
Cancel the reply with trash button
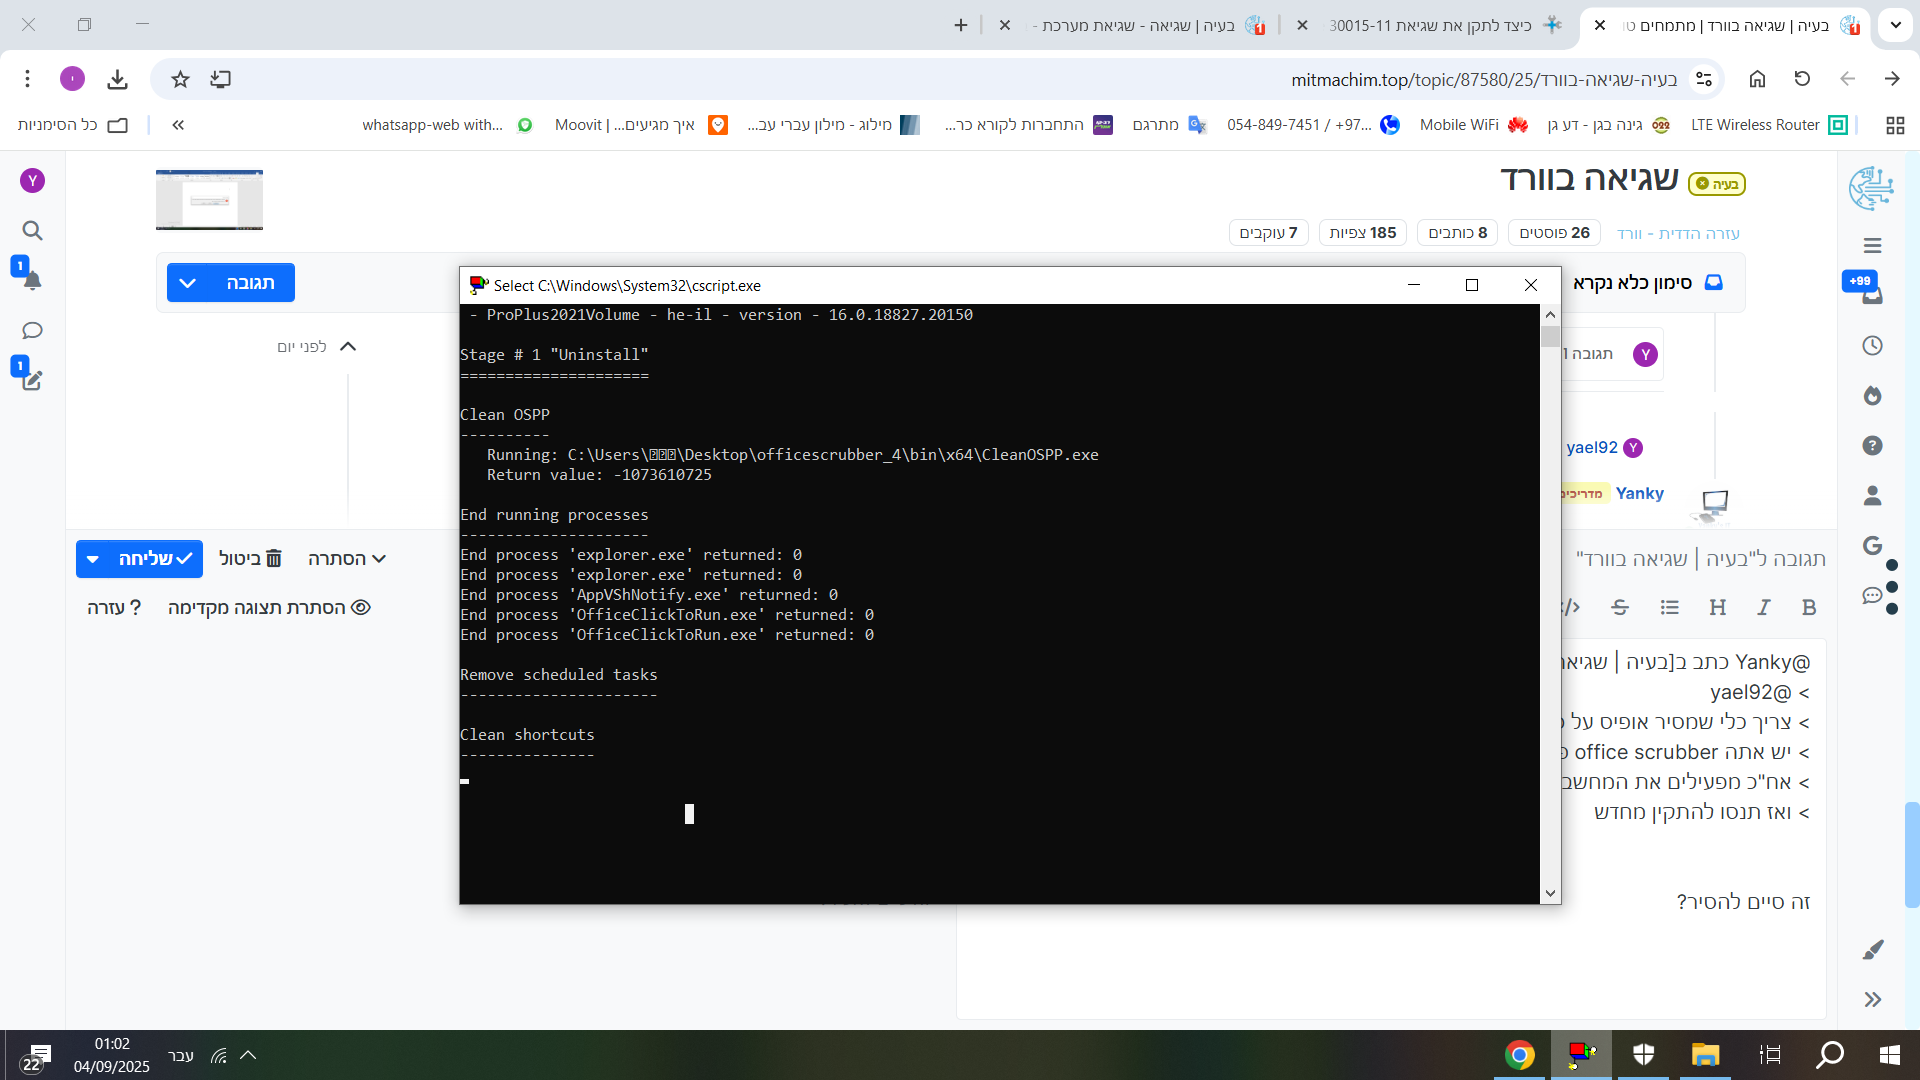click(250, 559)
